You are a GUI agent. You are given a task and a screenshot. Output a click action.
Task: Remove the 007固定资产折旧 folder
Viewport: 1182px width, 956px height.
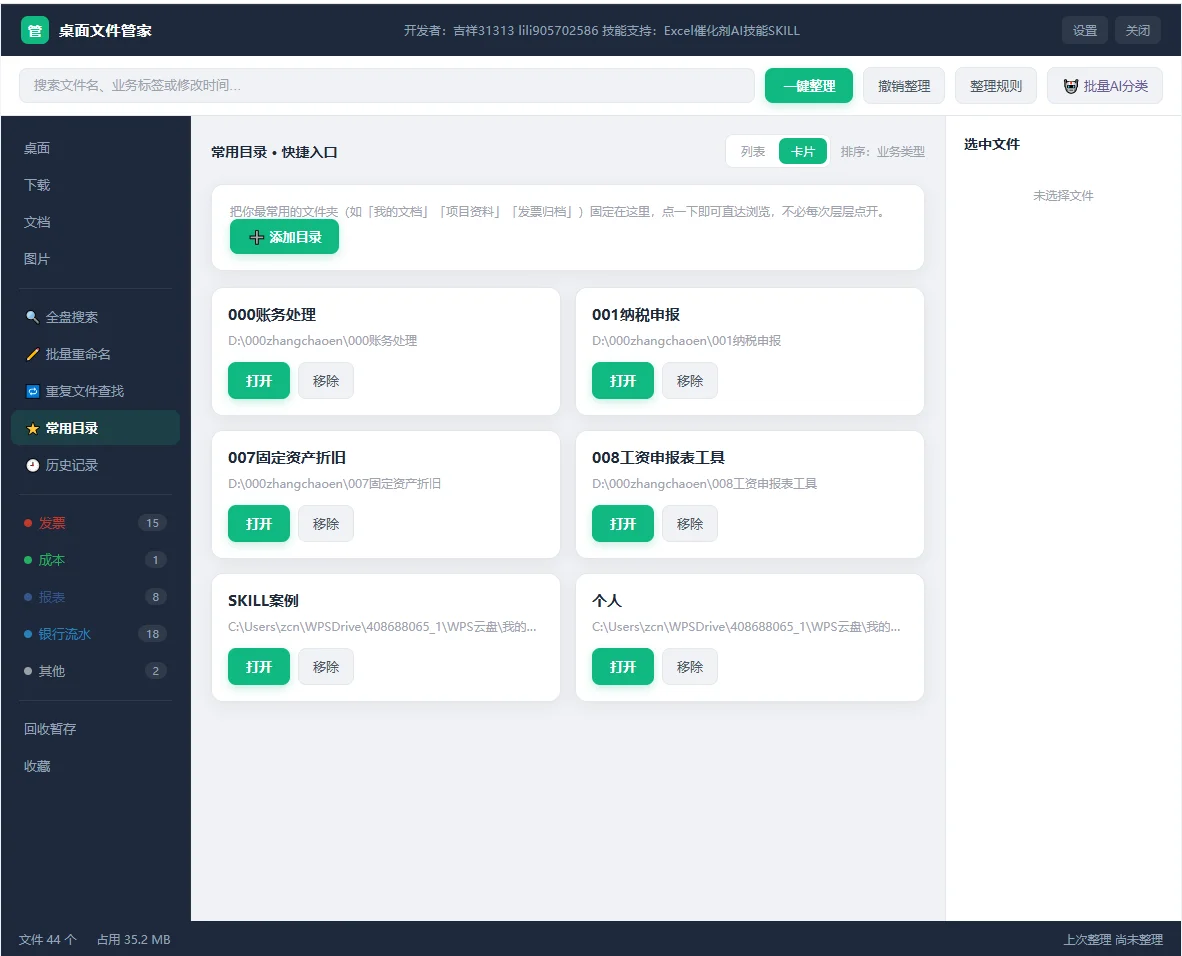point(326,523)
